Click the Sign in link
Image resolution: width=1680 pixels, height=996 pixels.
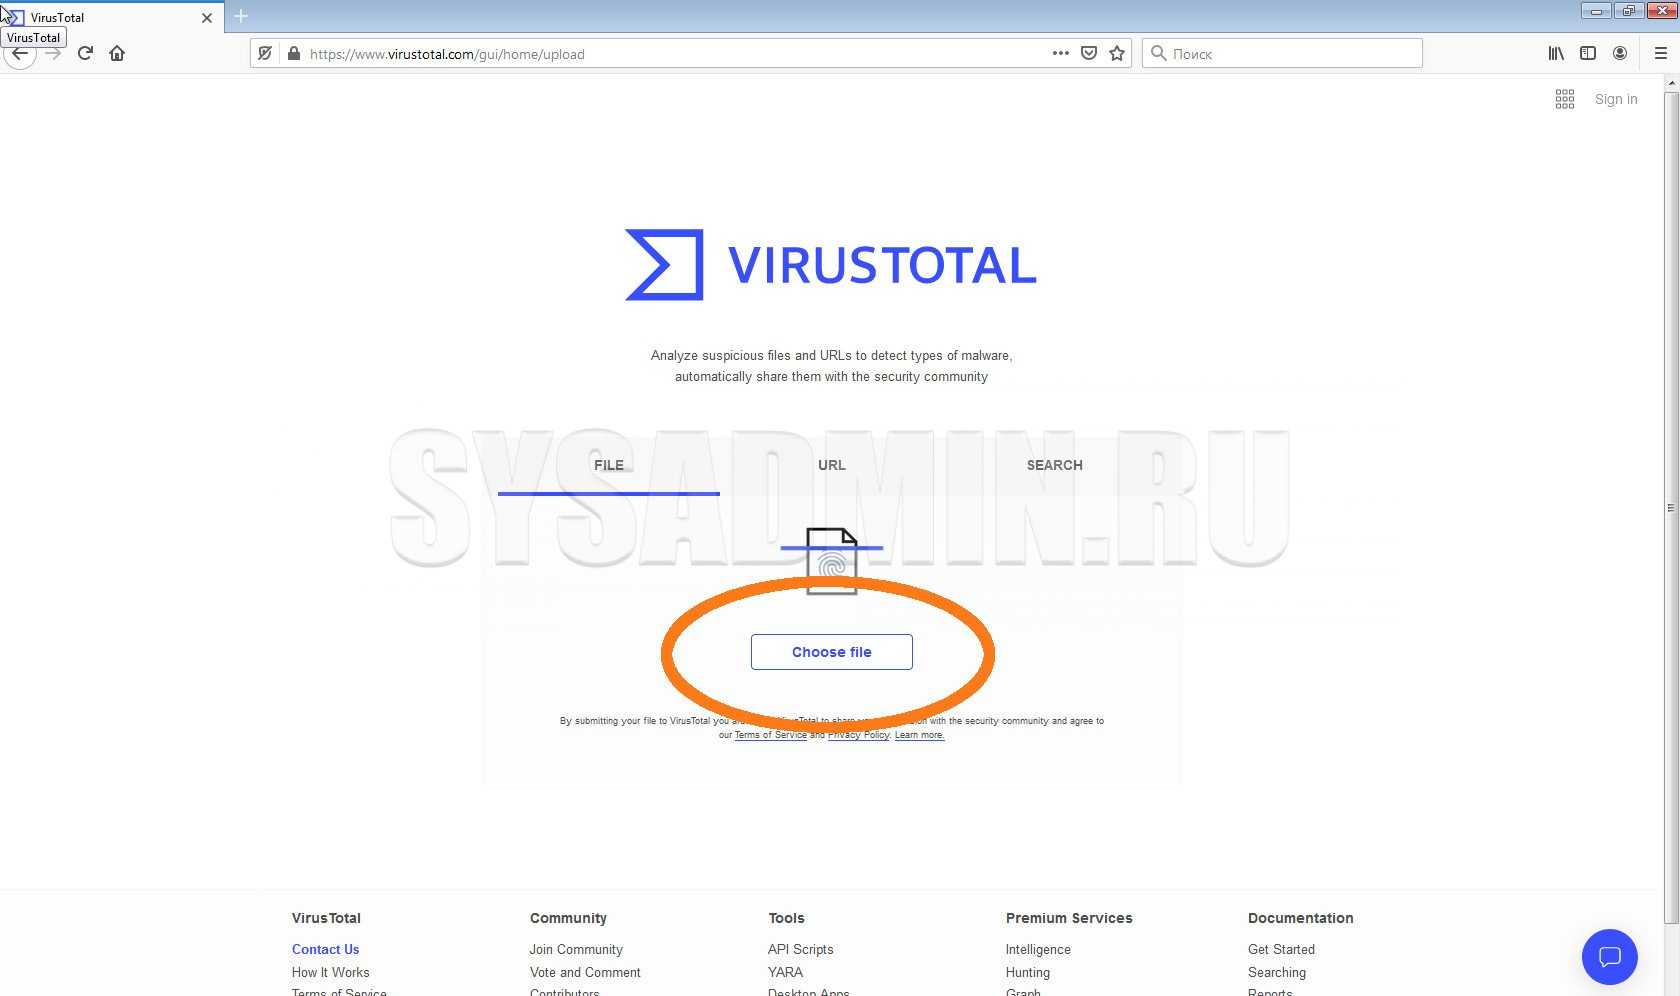1616,99
